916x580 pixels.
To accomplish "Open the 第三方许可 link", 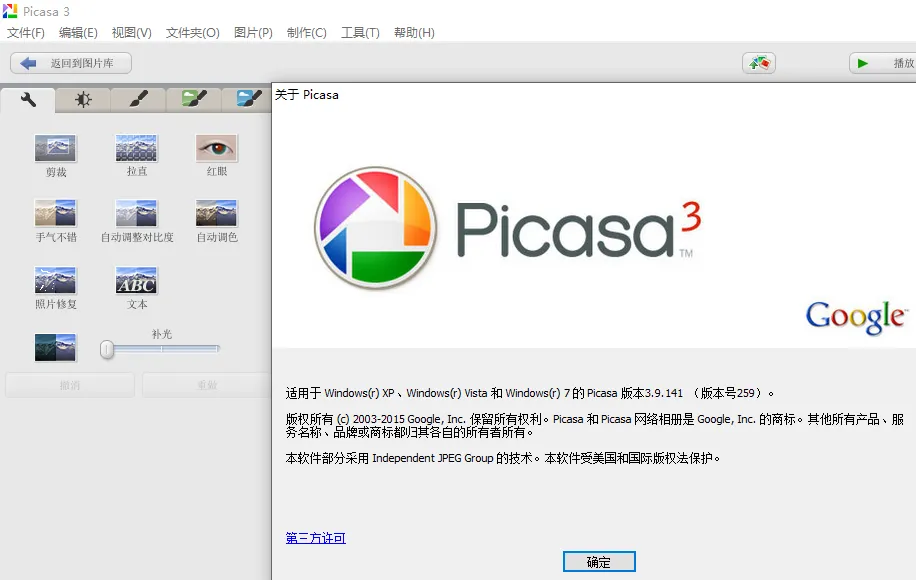I will click(x=315, y=538).
